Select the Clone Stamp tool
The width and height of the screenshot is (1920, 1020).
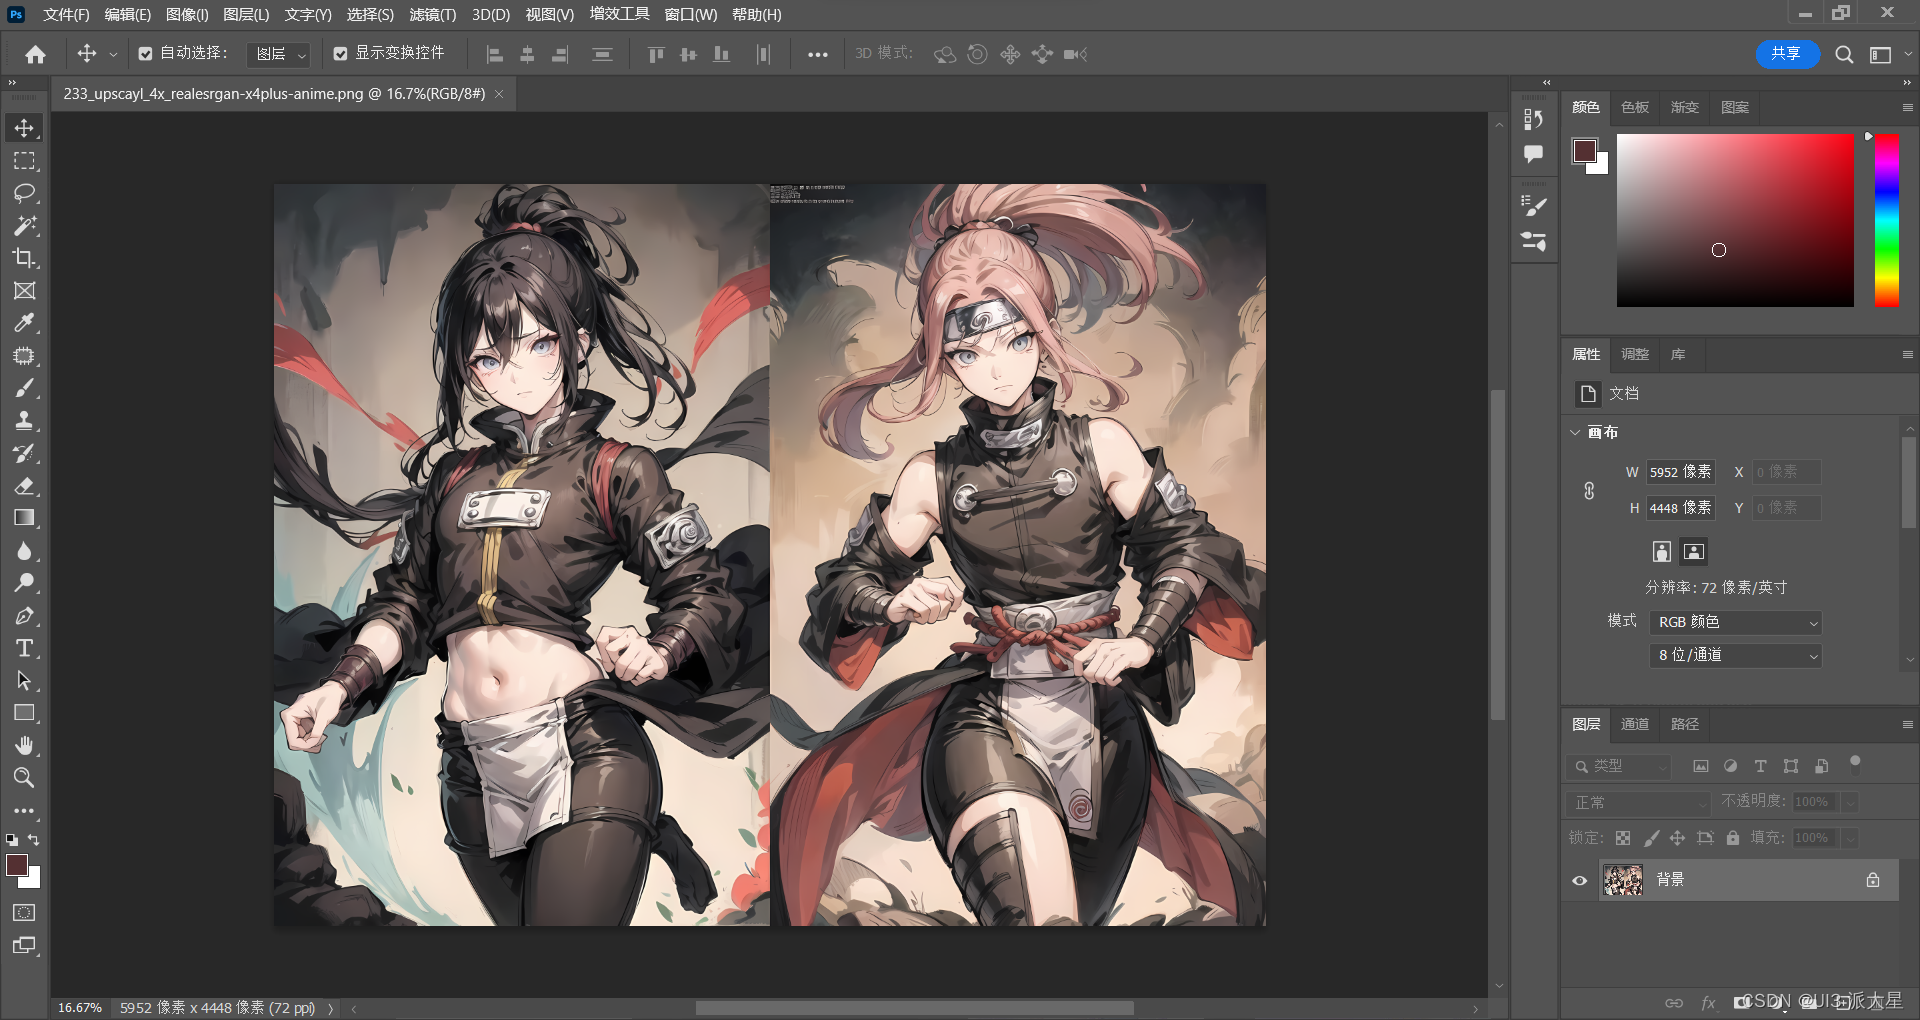click(24, 421)
